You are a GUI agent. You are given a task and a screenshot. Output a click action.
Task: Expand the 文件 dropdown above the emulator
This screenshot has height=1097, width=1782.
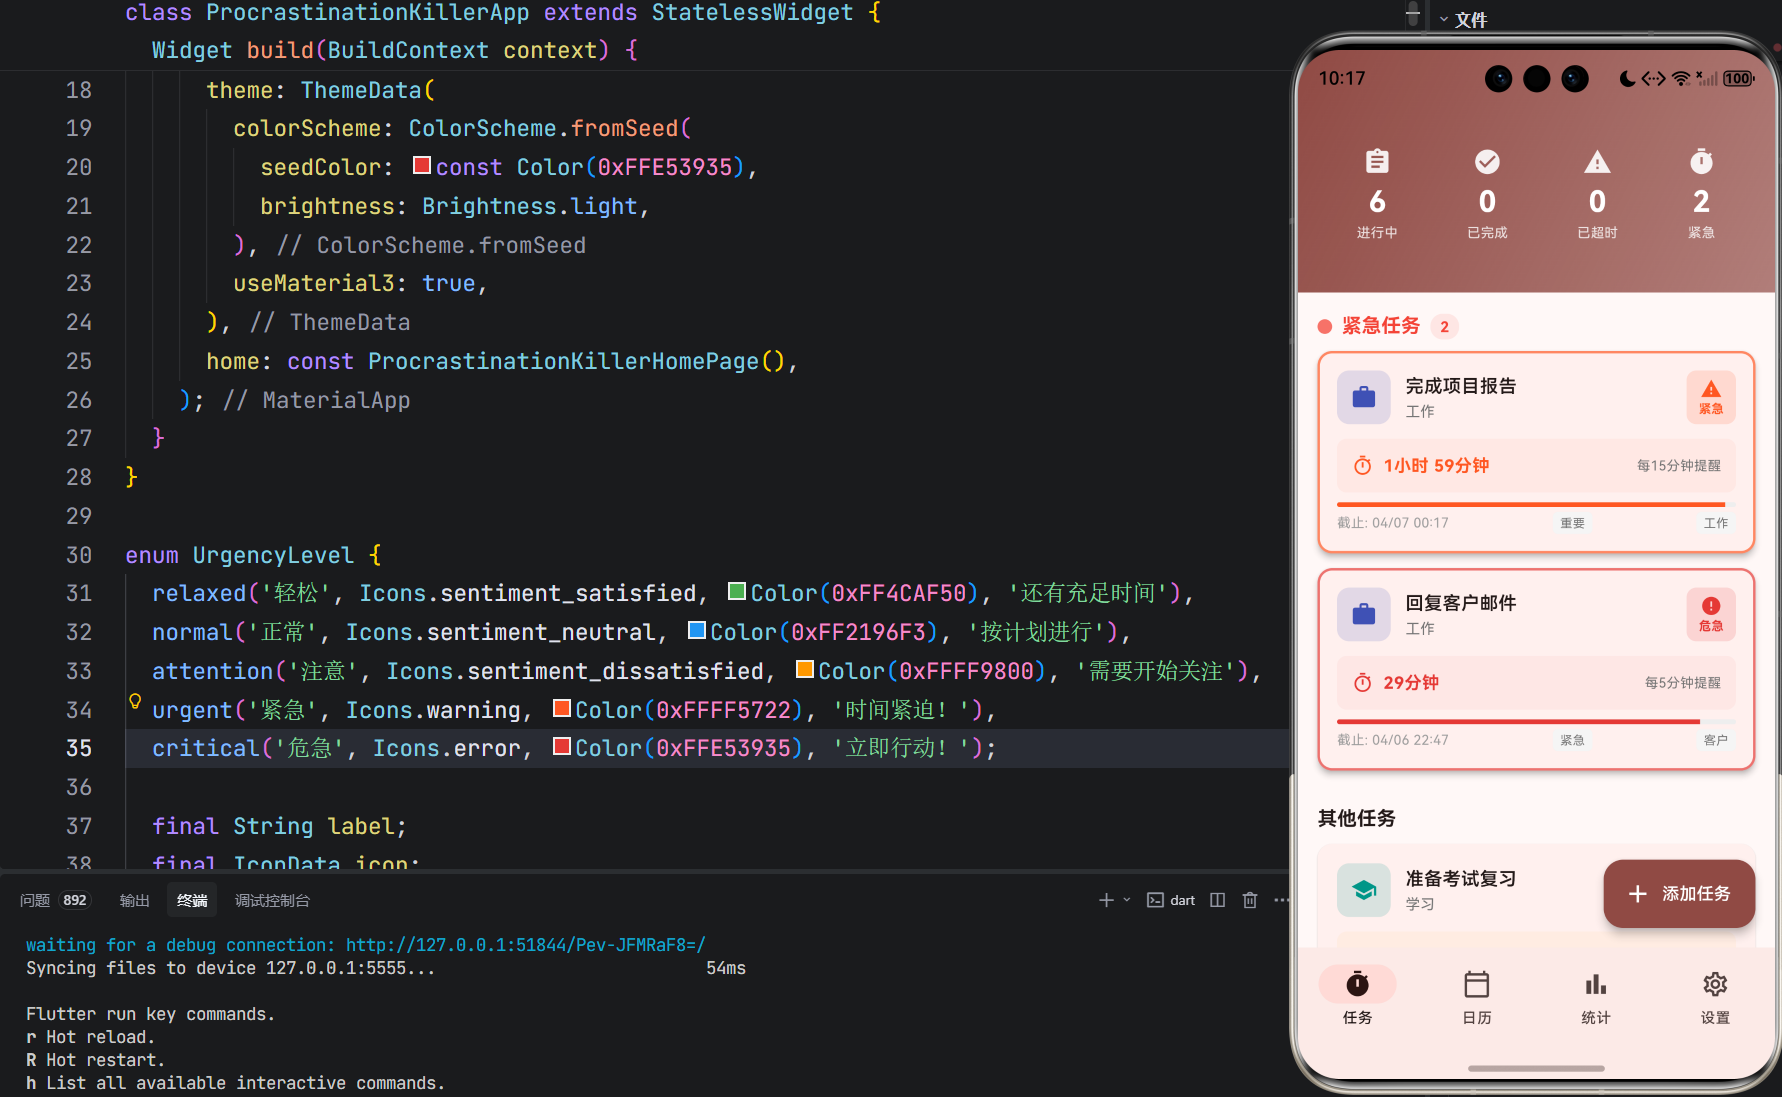pos(1463,20)
